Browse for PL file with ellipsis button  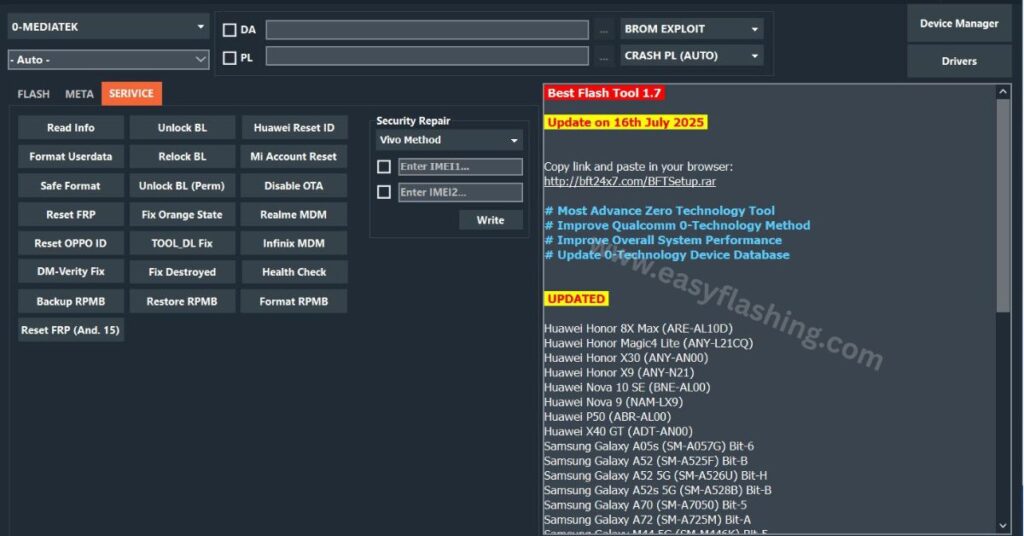[x=603, y=58]
